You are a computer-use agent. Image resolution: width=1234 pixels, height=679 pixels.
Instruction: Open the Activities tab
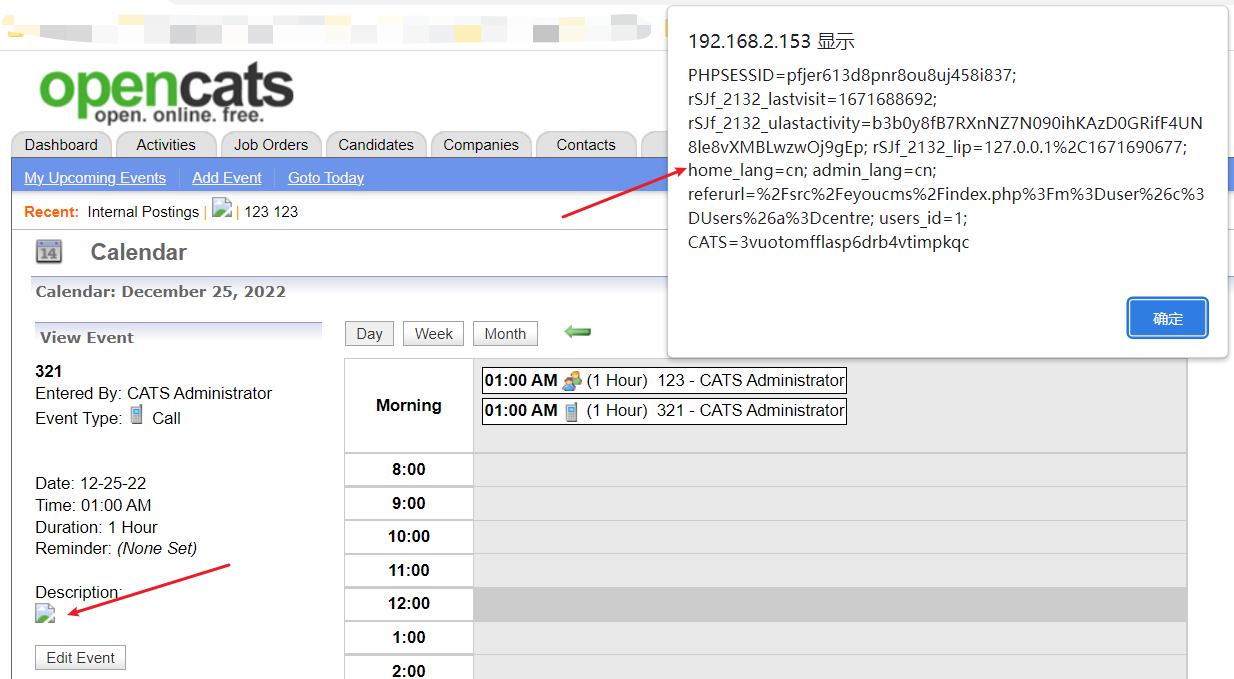pos(166,145)
